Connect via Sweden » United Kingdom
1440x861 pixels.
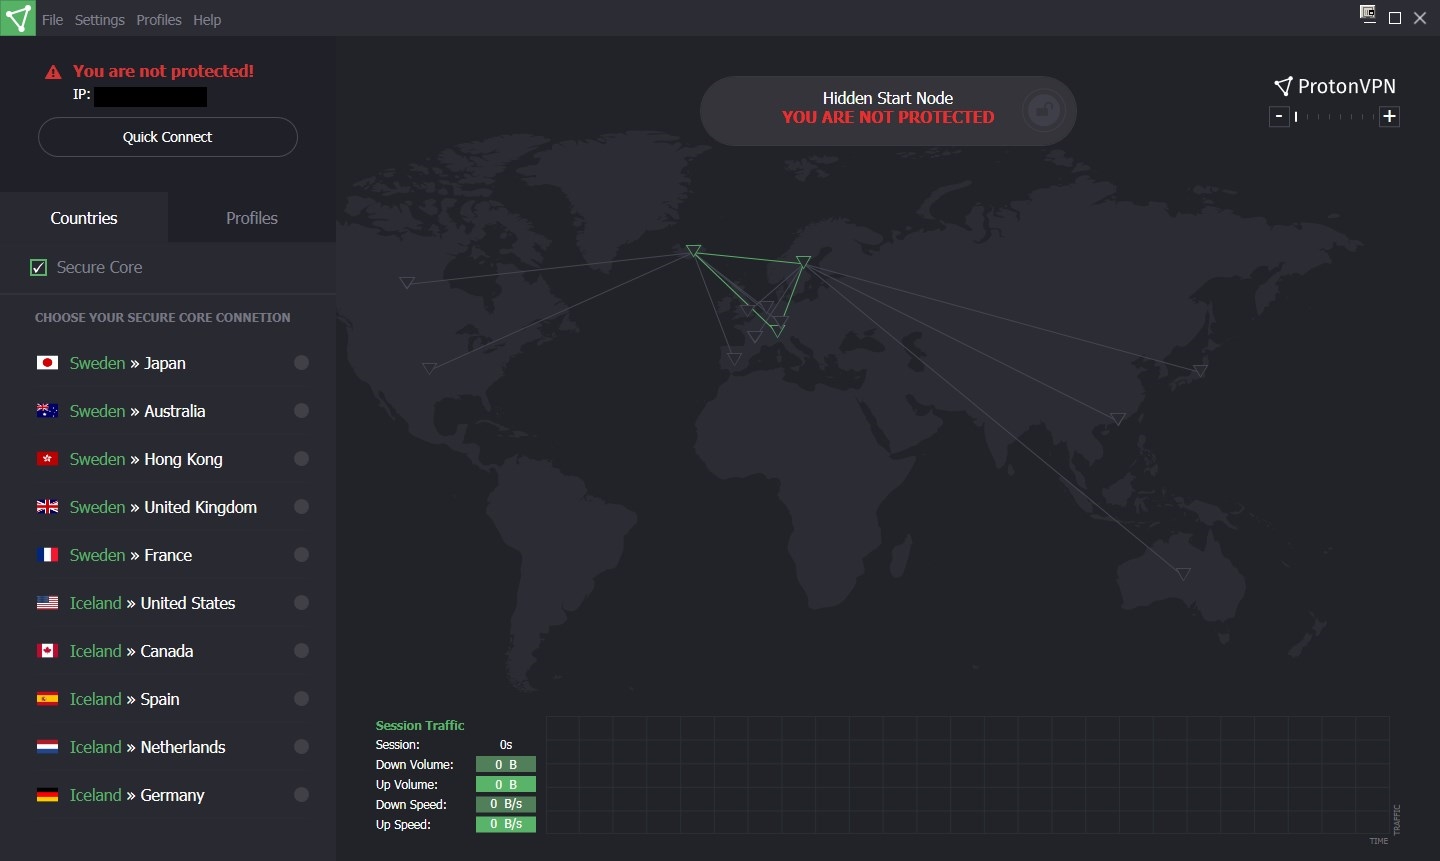(x=168, y=507)
